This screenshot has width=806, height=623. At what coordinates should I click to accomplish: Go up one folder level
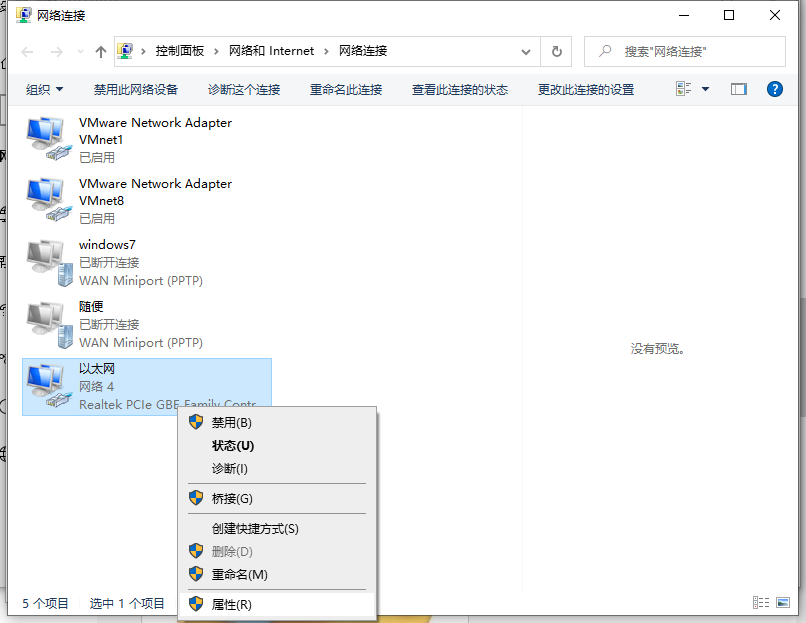tap(101, 51)
